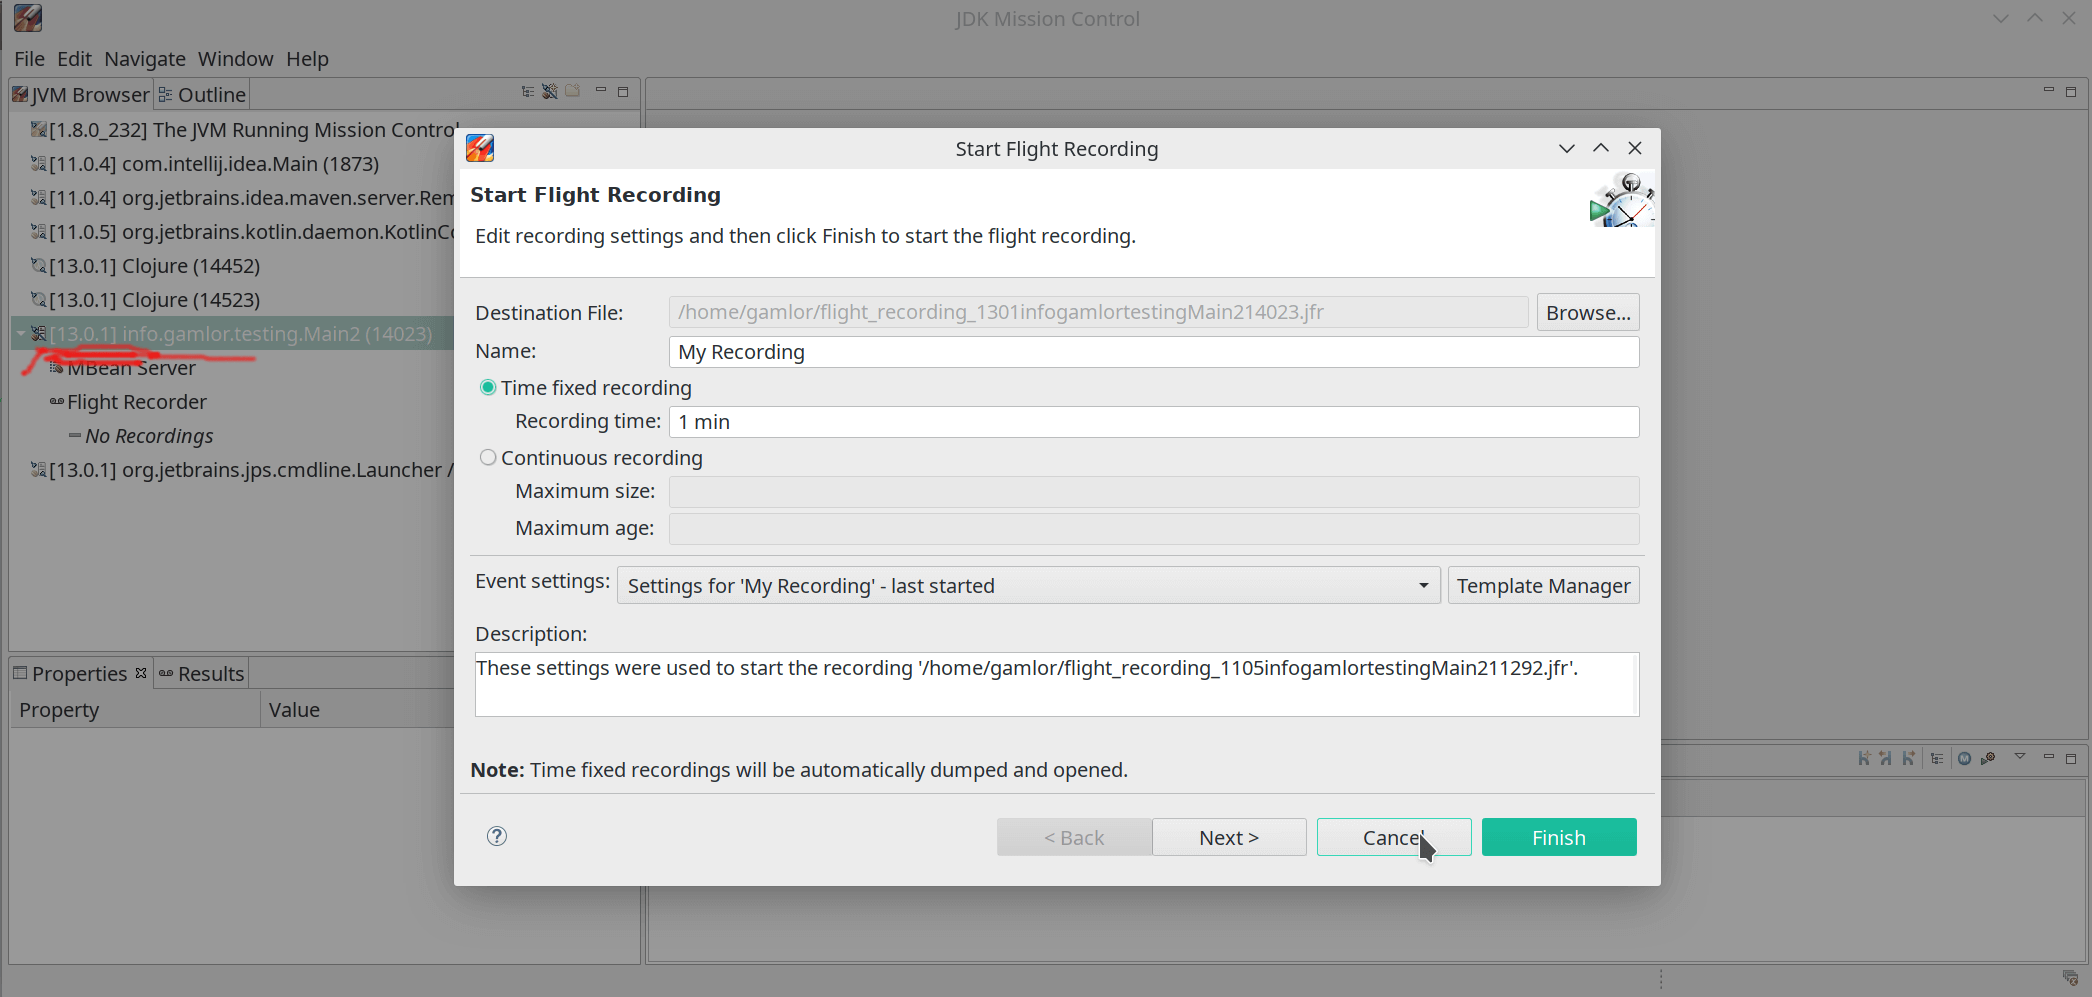Viewport: 2092px width, 997px height.
Task: Click the new folder icon in JVM Browser toolbar
Action: 573,91
